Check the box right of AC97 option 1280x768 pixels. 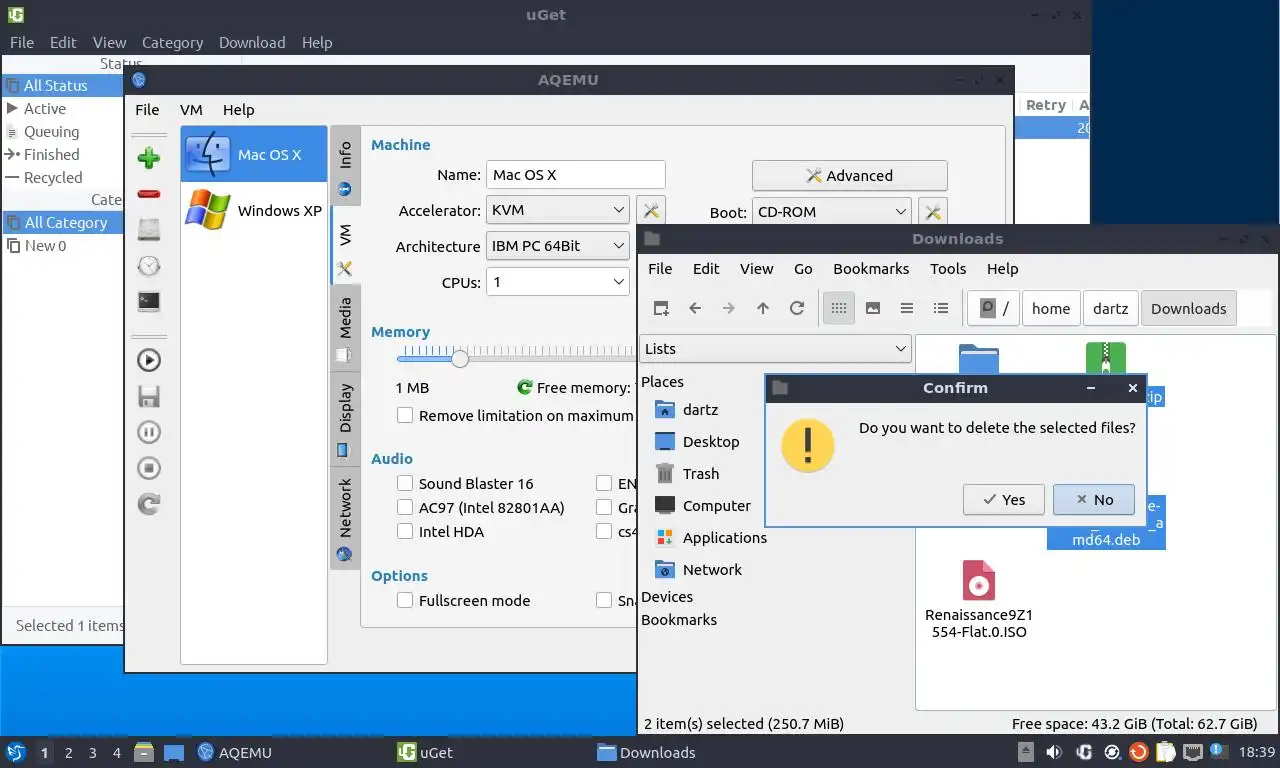coord(604,507)
